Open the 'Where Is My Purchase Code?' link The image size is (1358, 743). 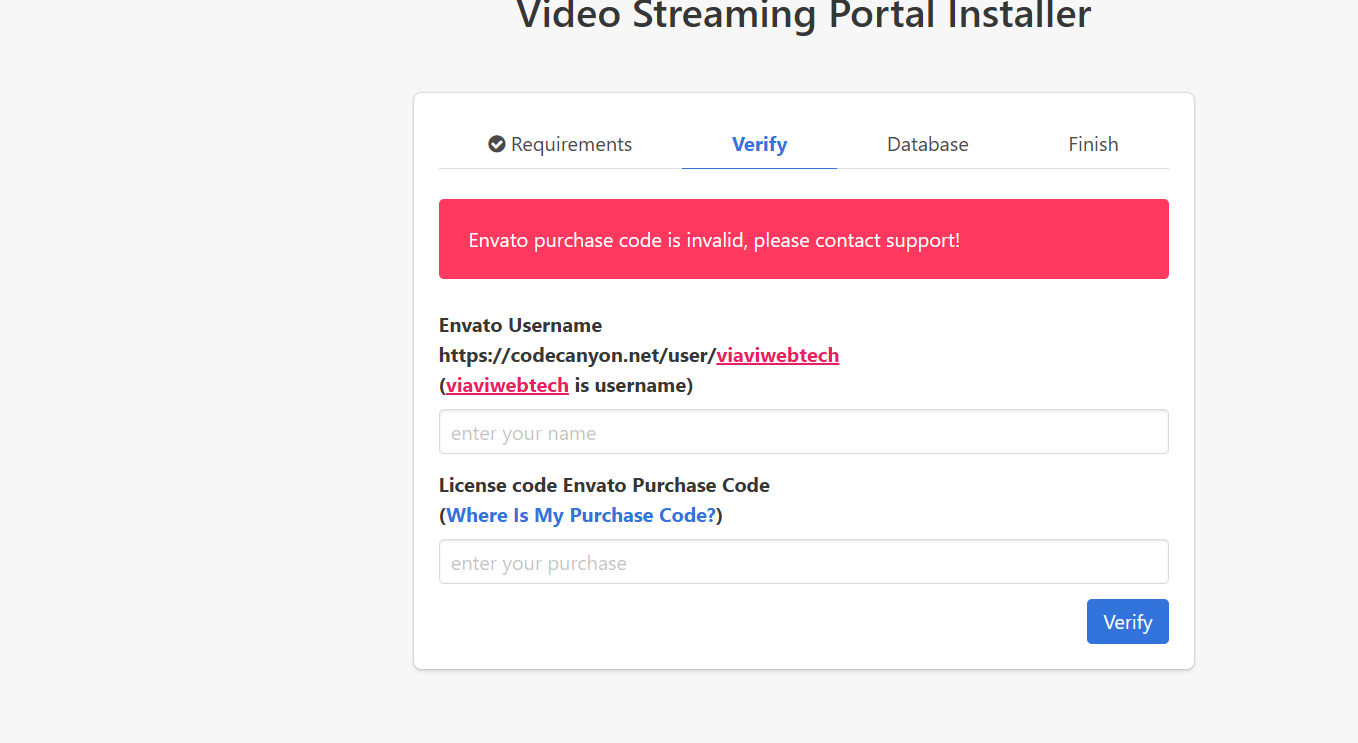pyautogui.click(x=581, y=515)
